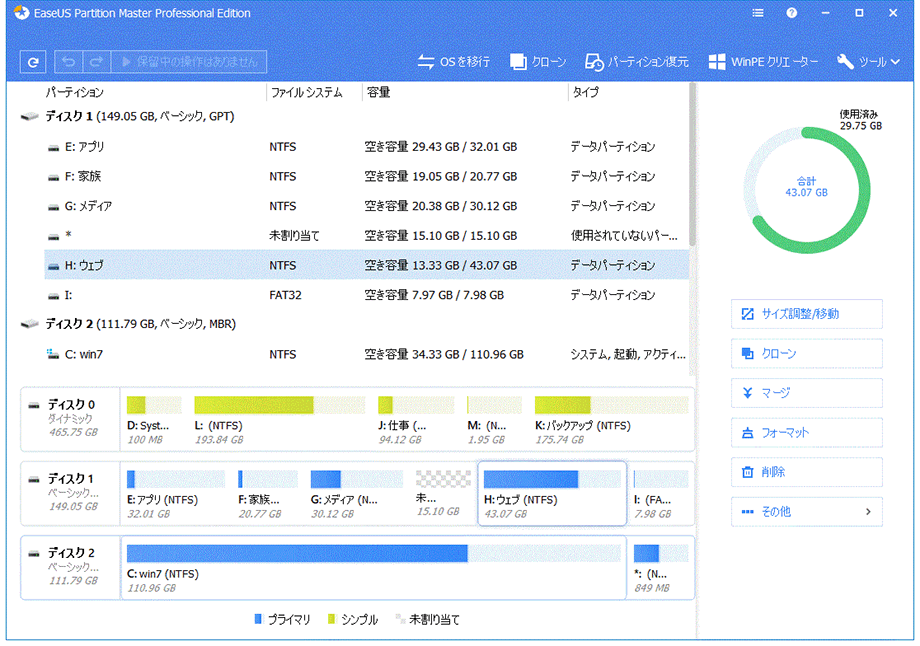Select ディスク 1 label in disk map
This screenshot has width=920, height=646.
(71, 493)
